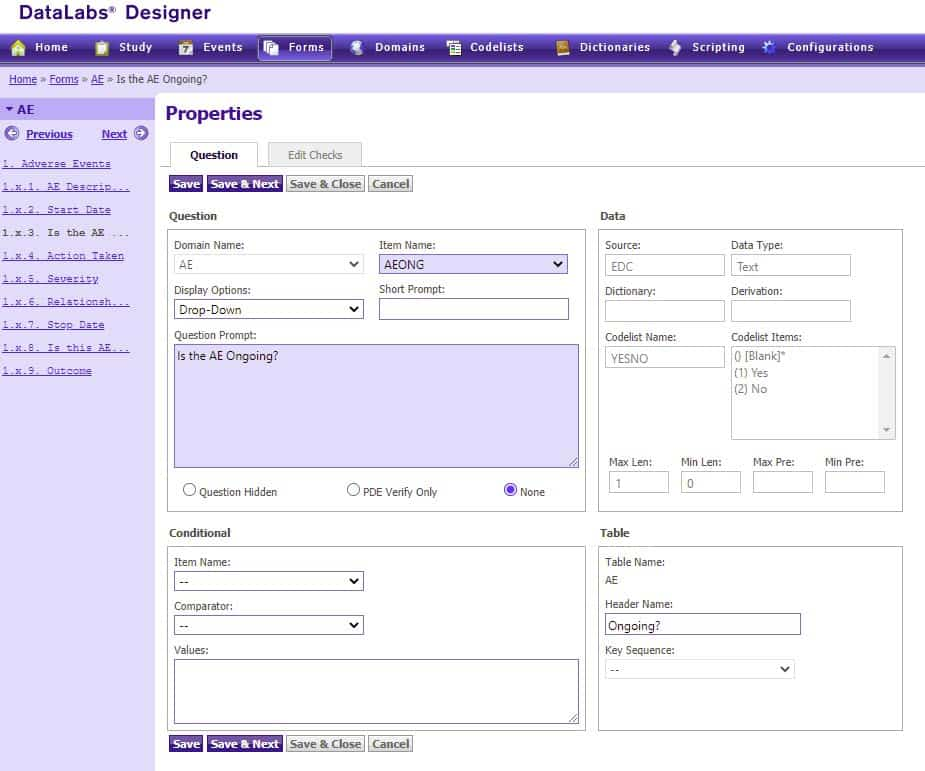Viewport: 925px width, 771px height.
Task: Go to the Previous question link
Action: [49, 134]
